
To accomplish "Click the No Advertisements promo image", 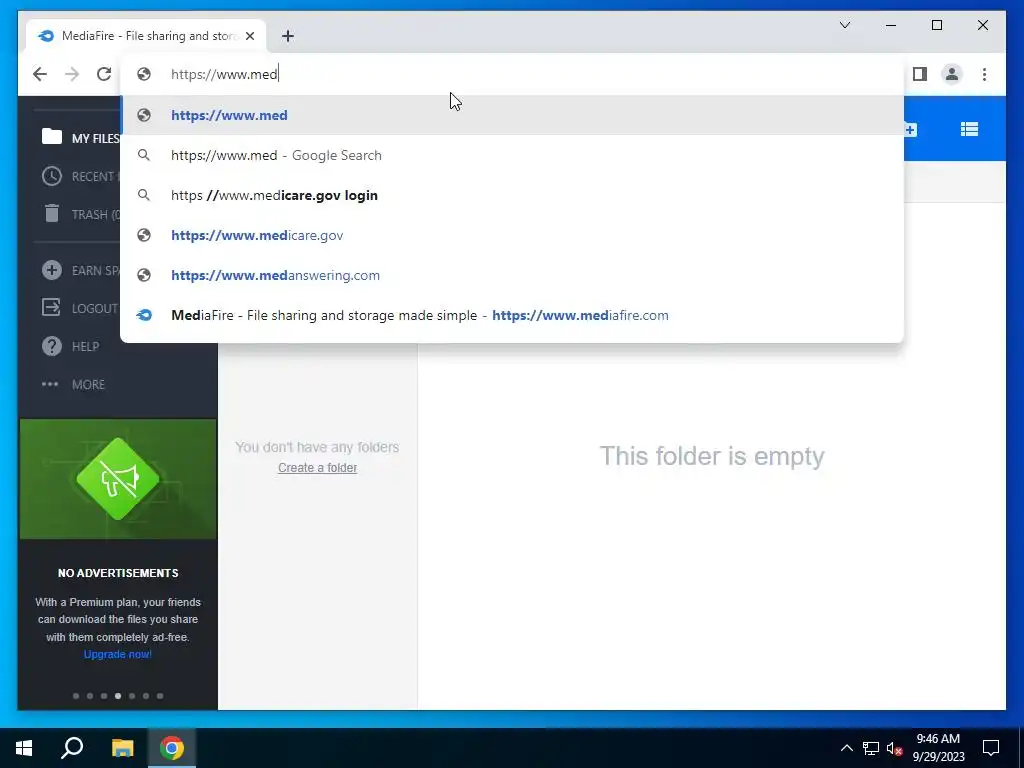I will point(118,479).
